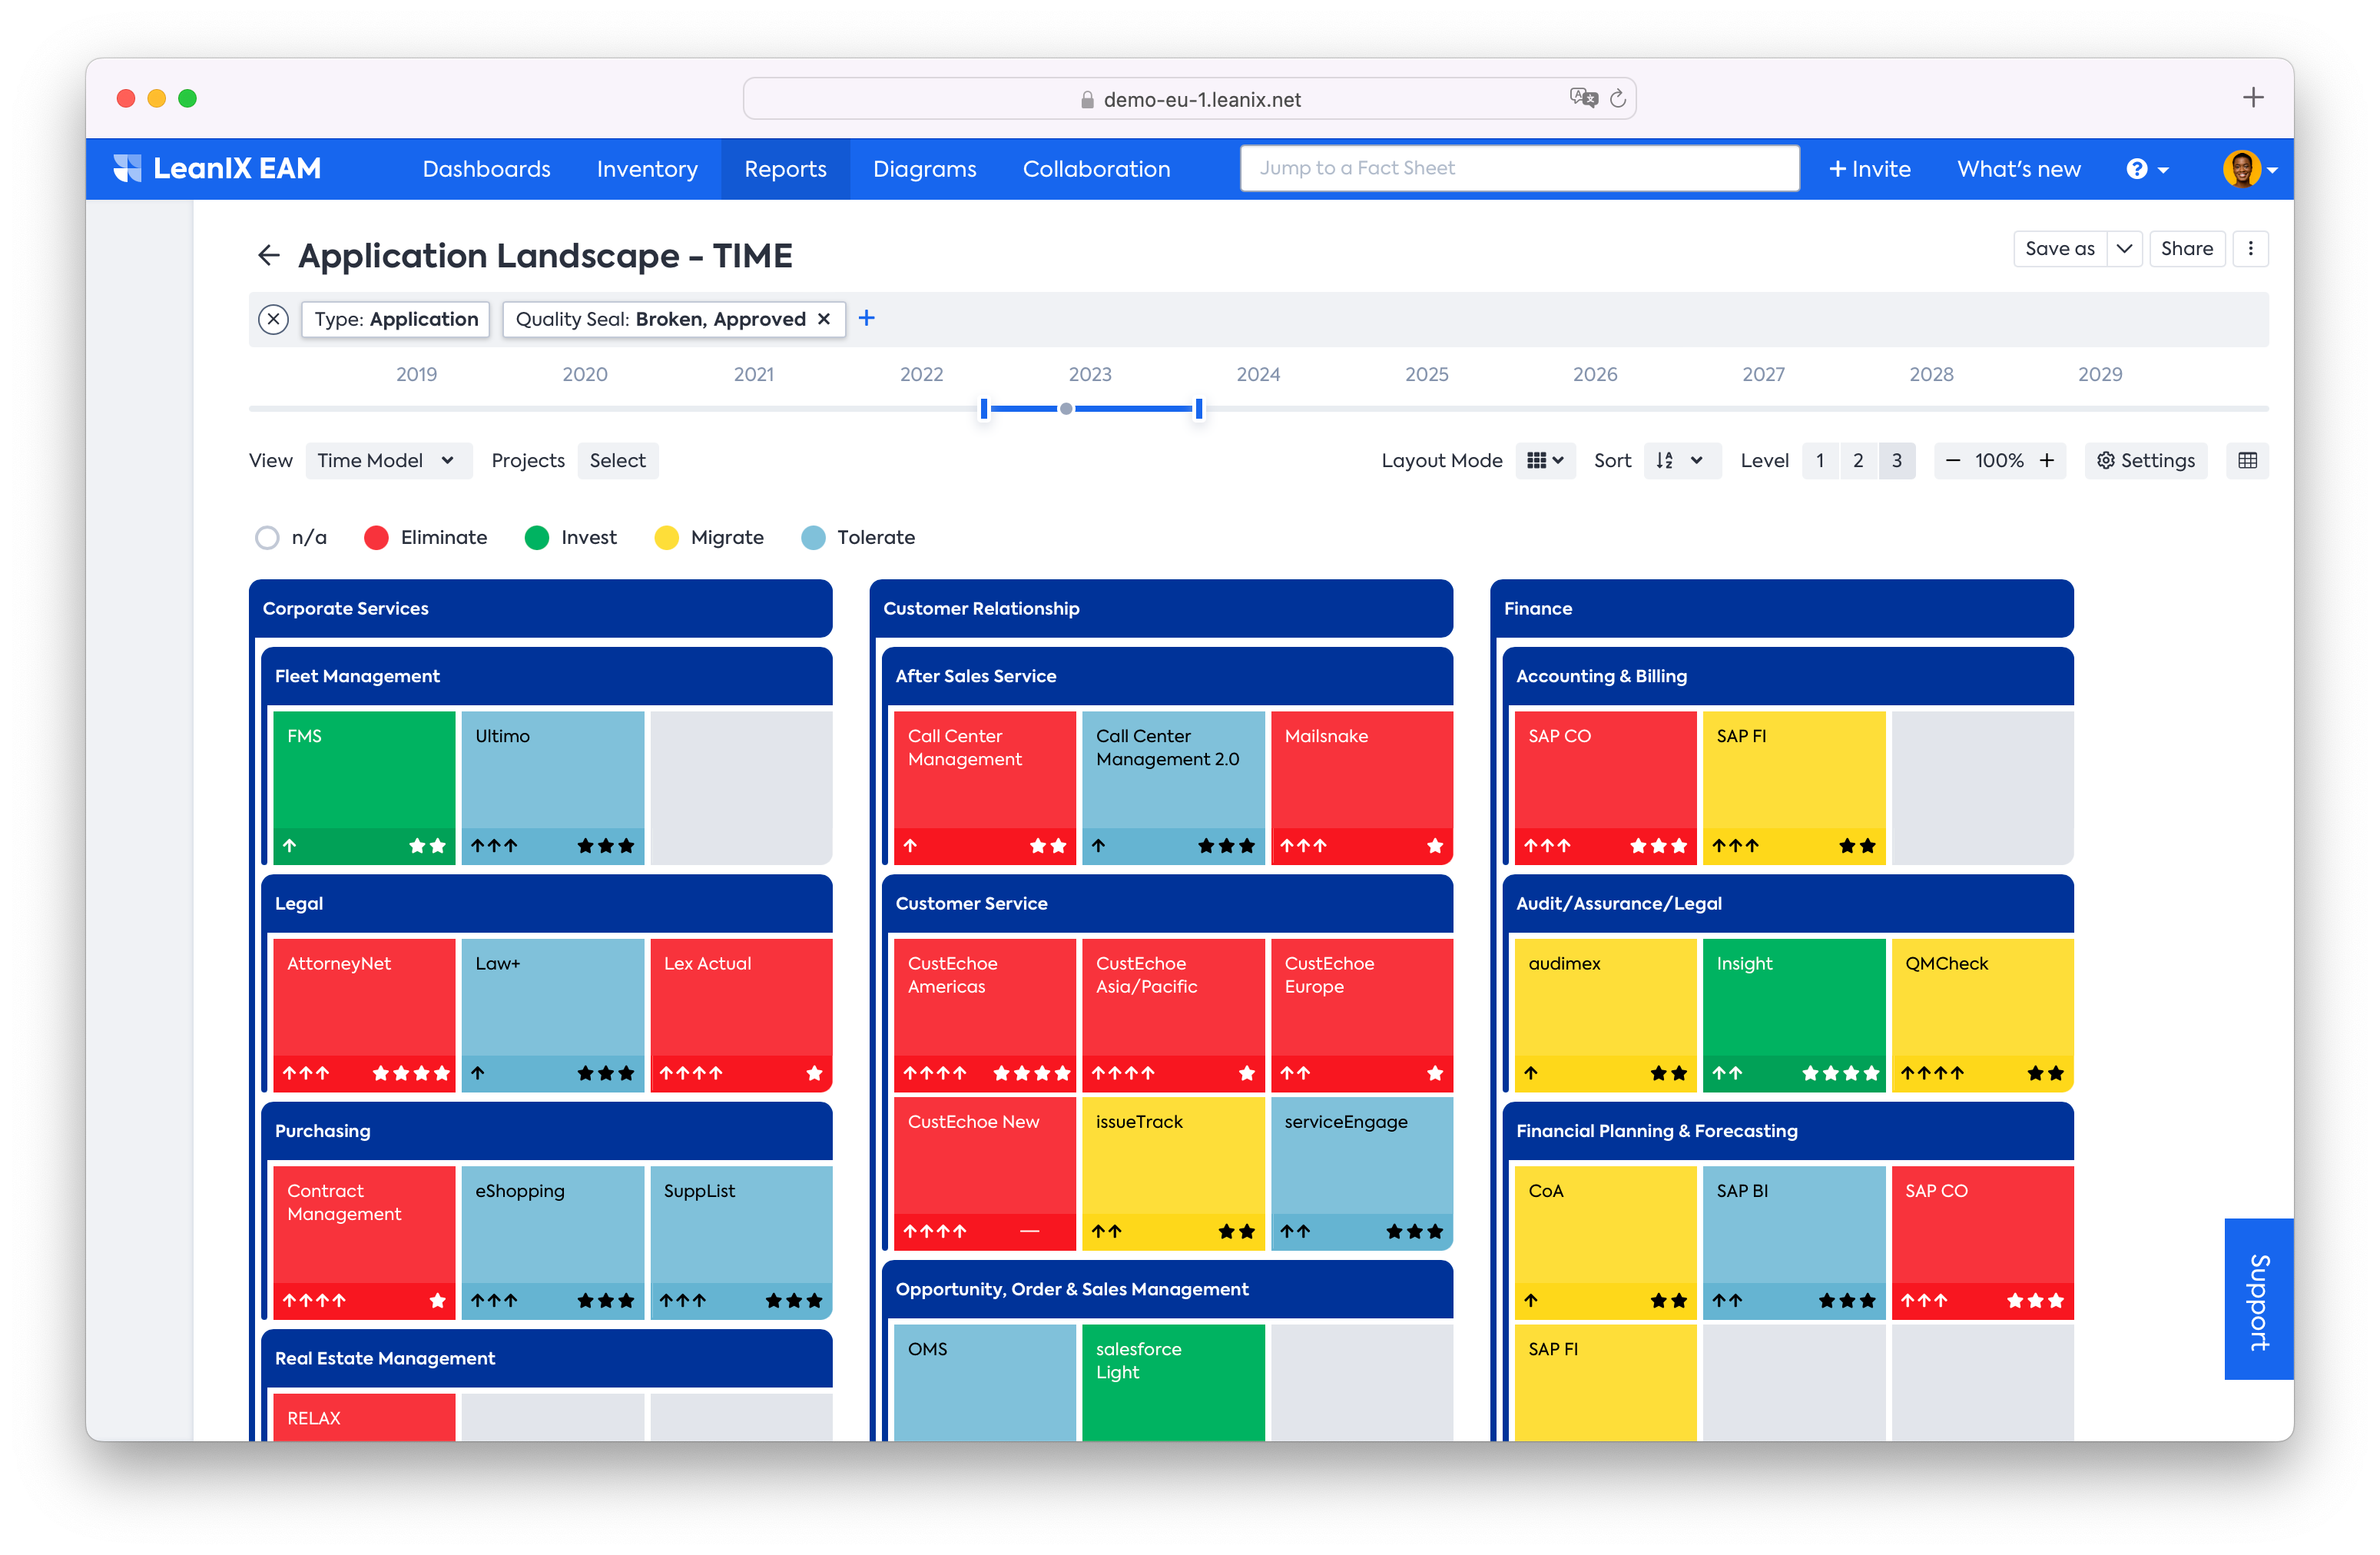Click the Quality Seal filter label
The height and width of the screenshot is (1555, 2380).
(x=660, y=319)
